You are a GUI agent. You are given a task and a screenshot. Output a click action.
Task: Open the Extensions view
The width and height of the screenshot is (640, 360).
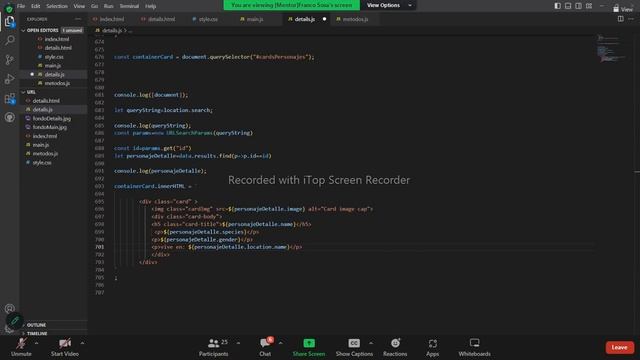tap(9, 98)
